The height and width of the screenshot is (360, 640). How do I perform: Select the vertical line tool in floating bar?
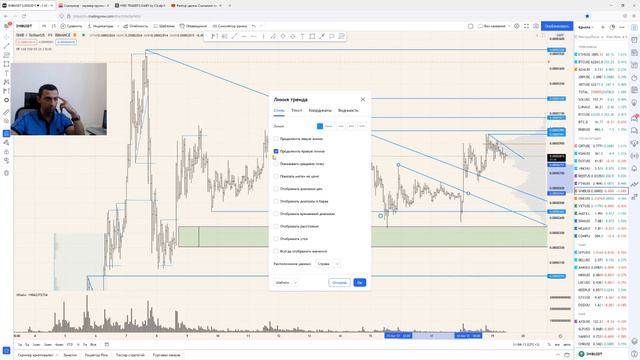[263, 36]
